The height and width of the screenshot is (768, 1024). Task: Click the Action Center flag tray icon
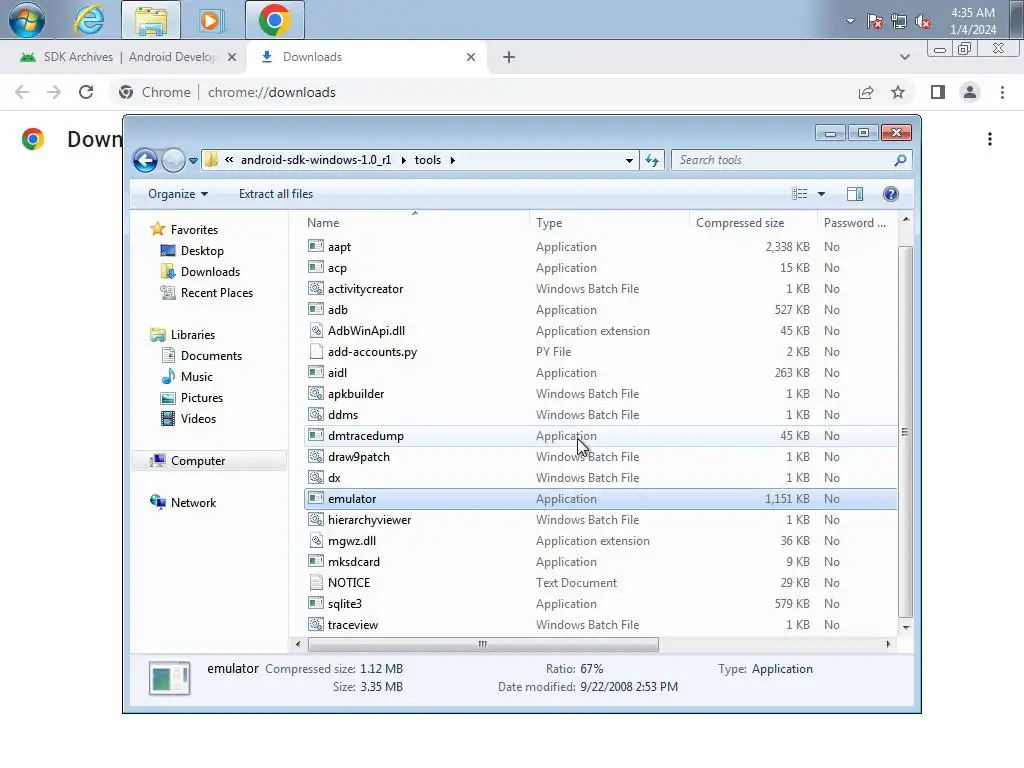874,21
